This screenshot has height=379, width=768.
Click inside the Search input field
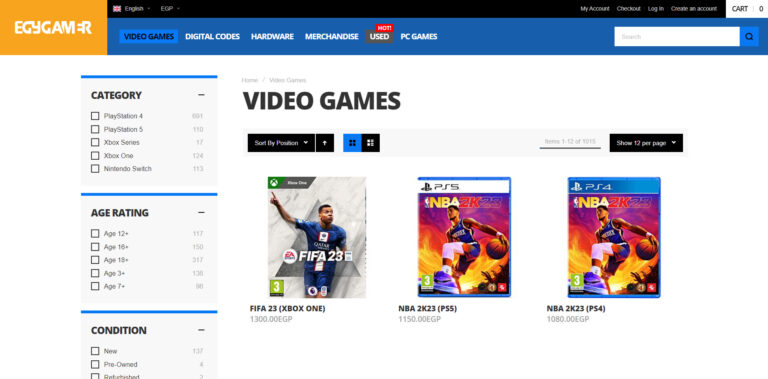[x=677, y=37]
